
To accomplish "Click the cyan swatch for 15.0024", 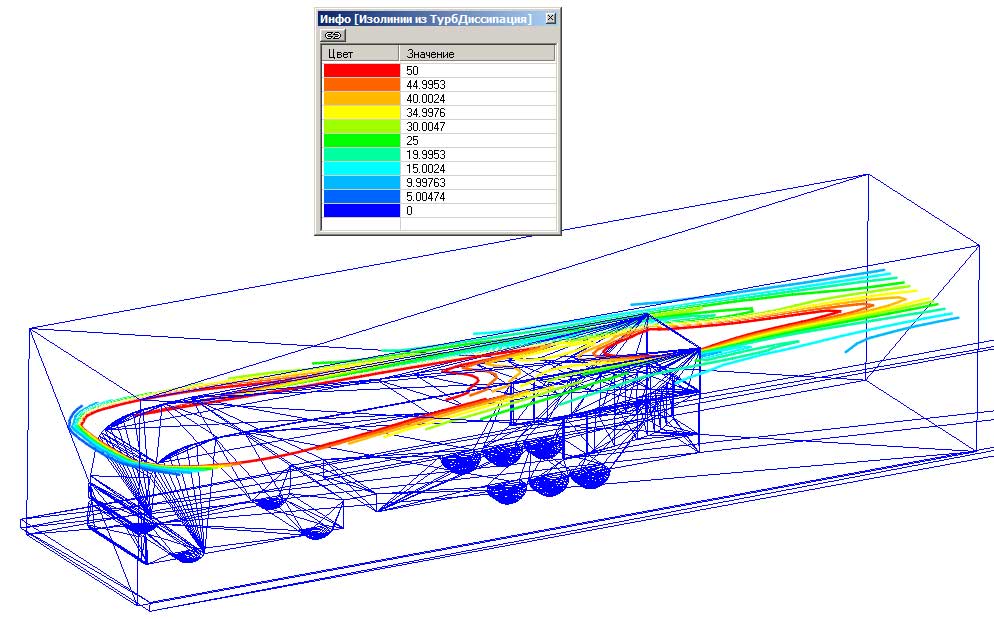I will point(361,169).
